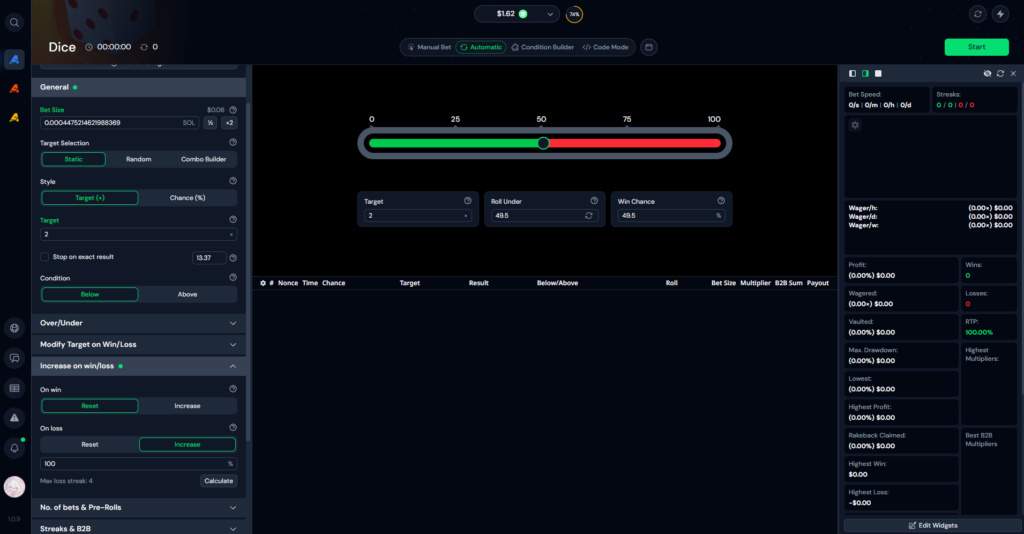Screen dimensions: 1024x534
Task: Switch to Manual Bet mode
Action: click(429, 47)
